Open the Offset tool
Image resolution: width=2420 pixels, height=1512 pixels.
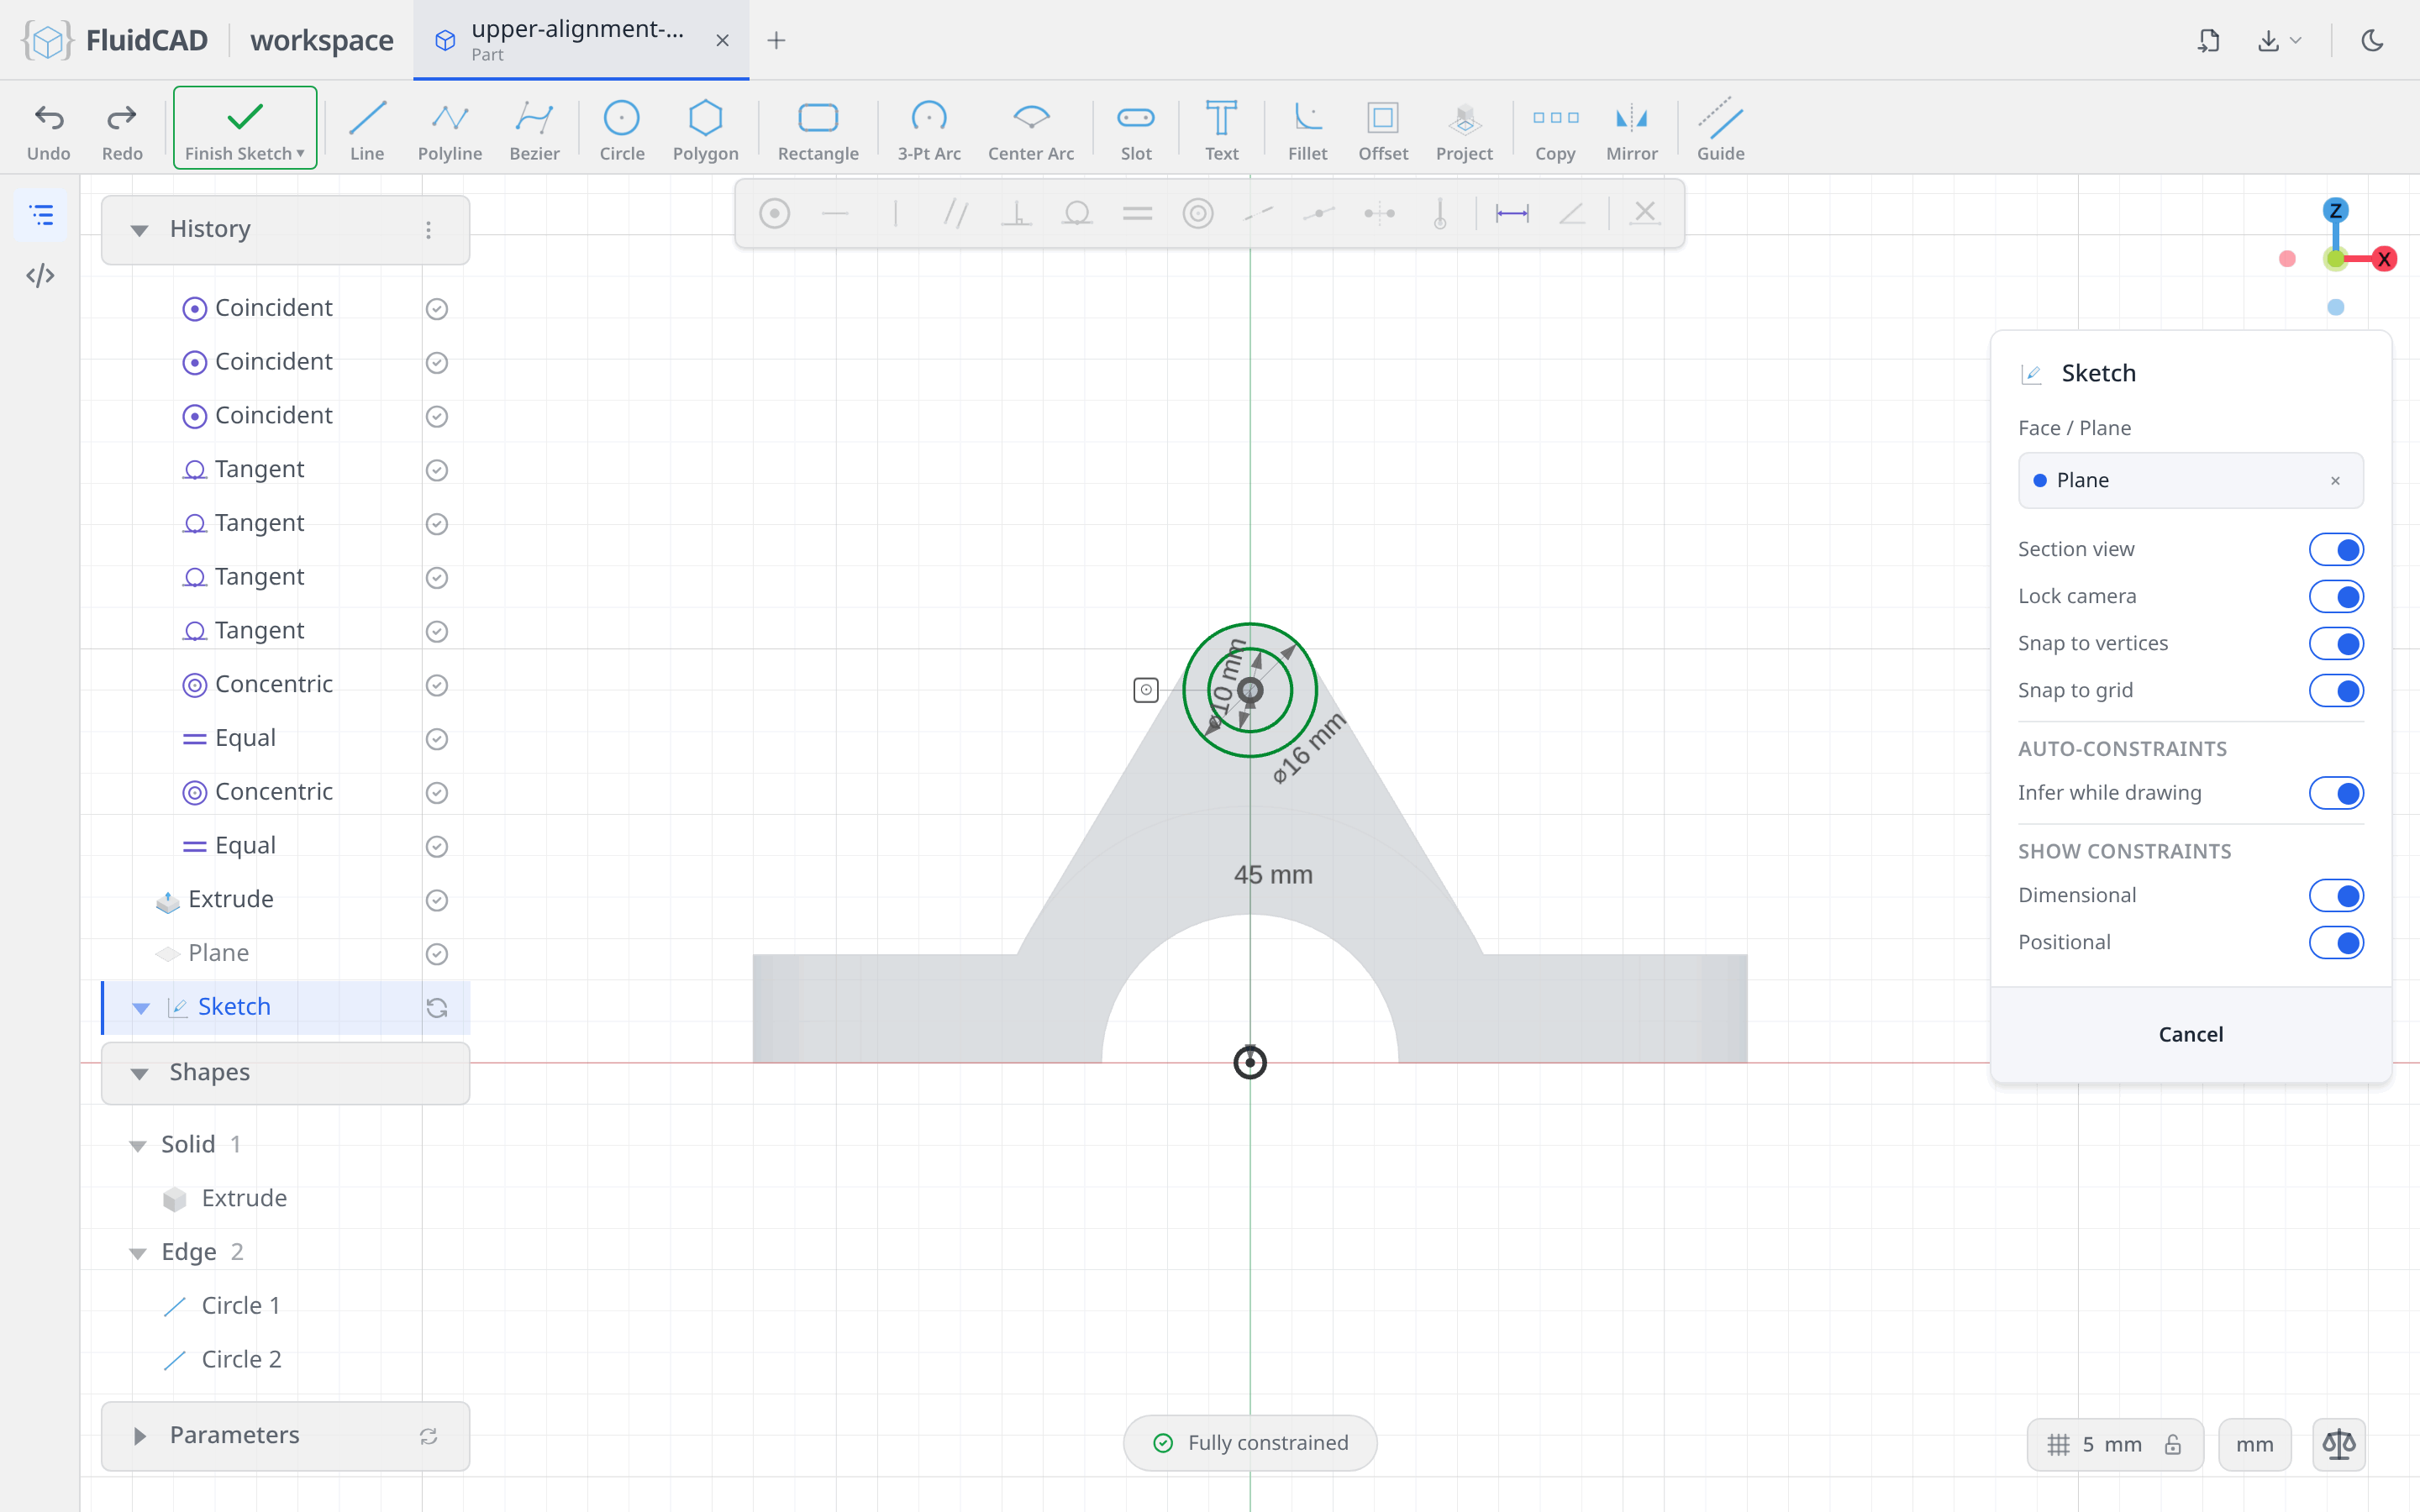coord(1383,129)
